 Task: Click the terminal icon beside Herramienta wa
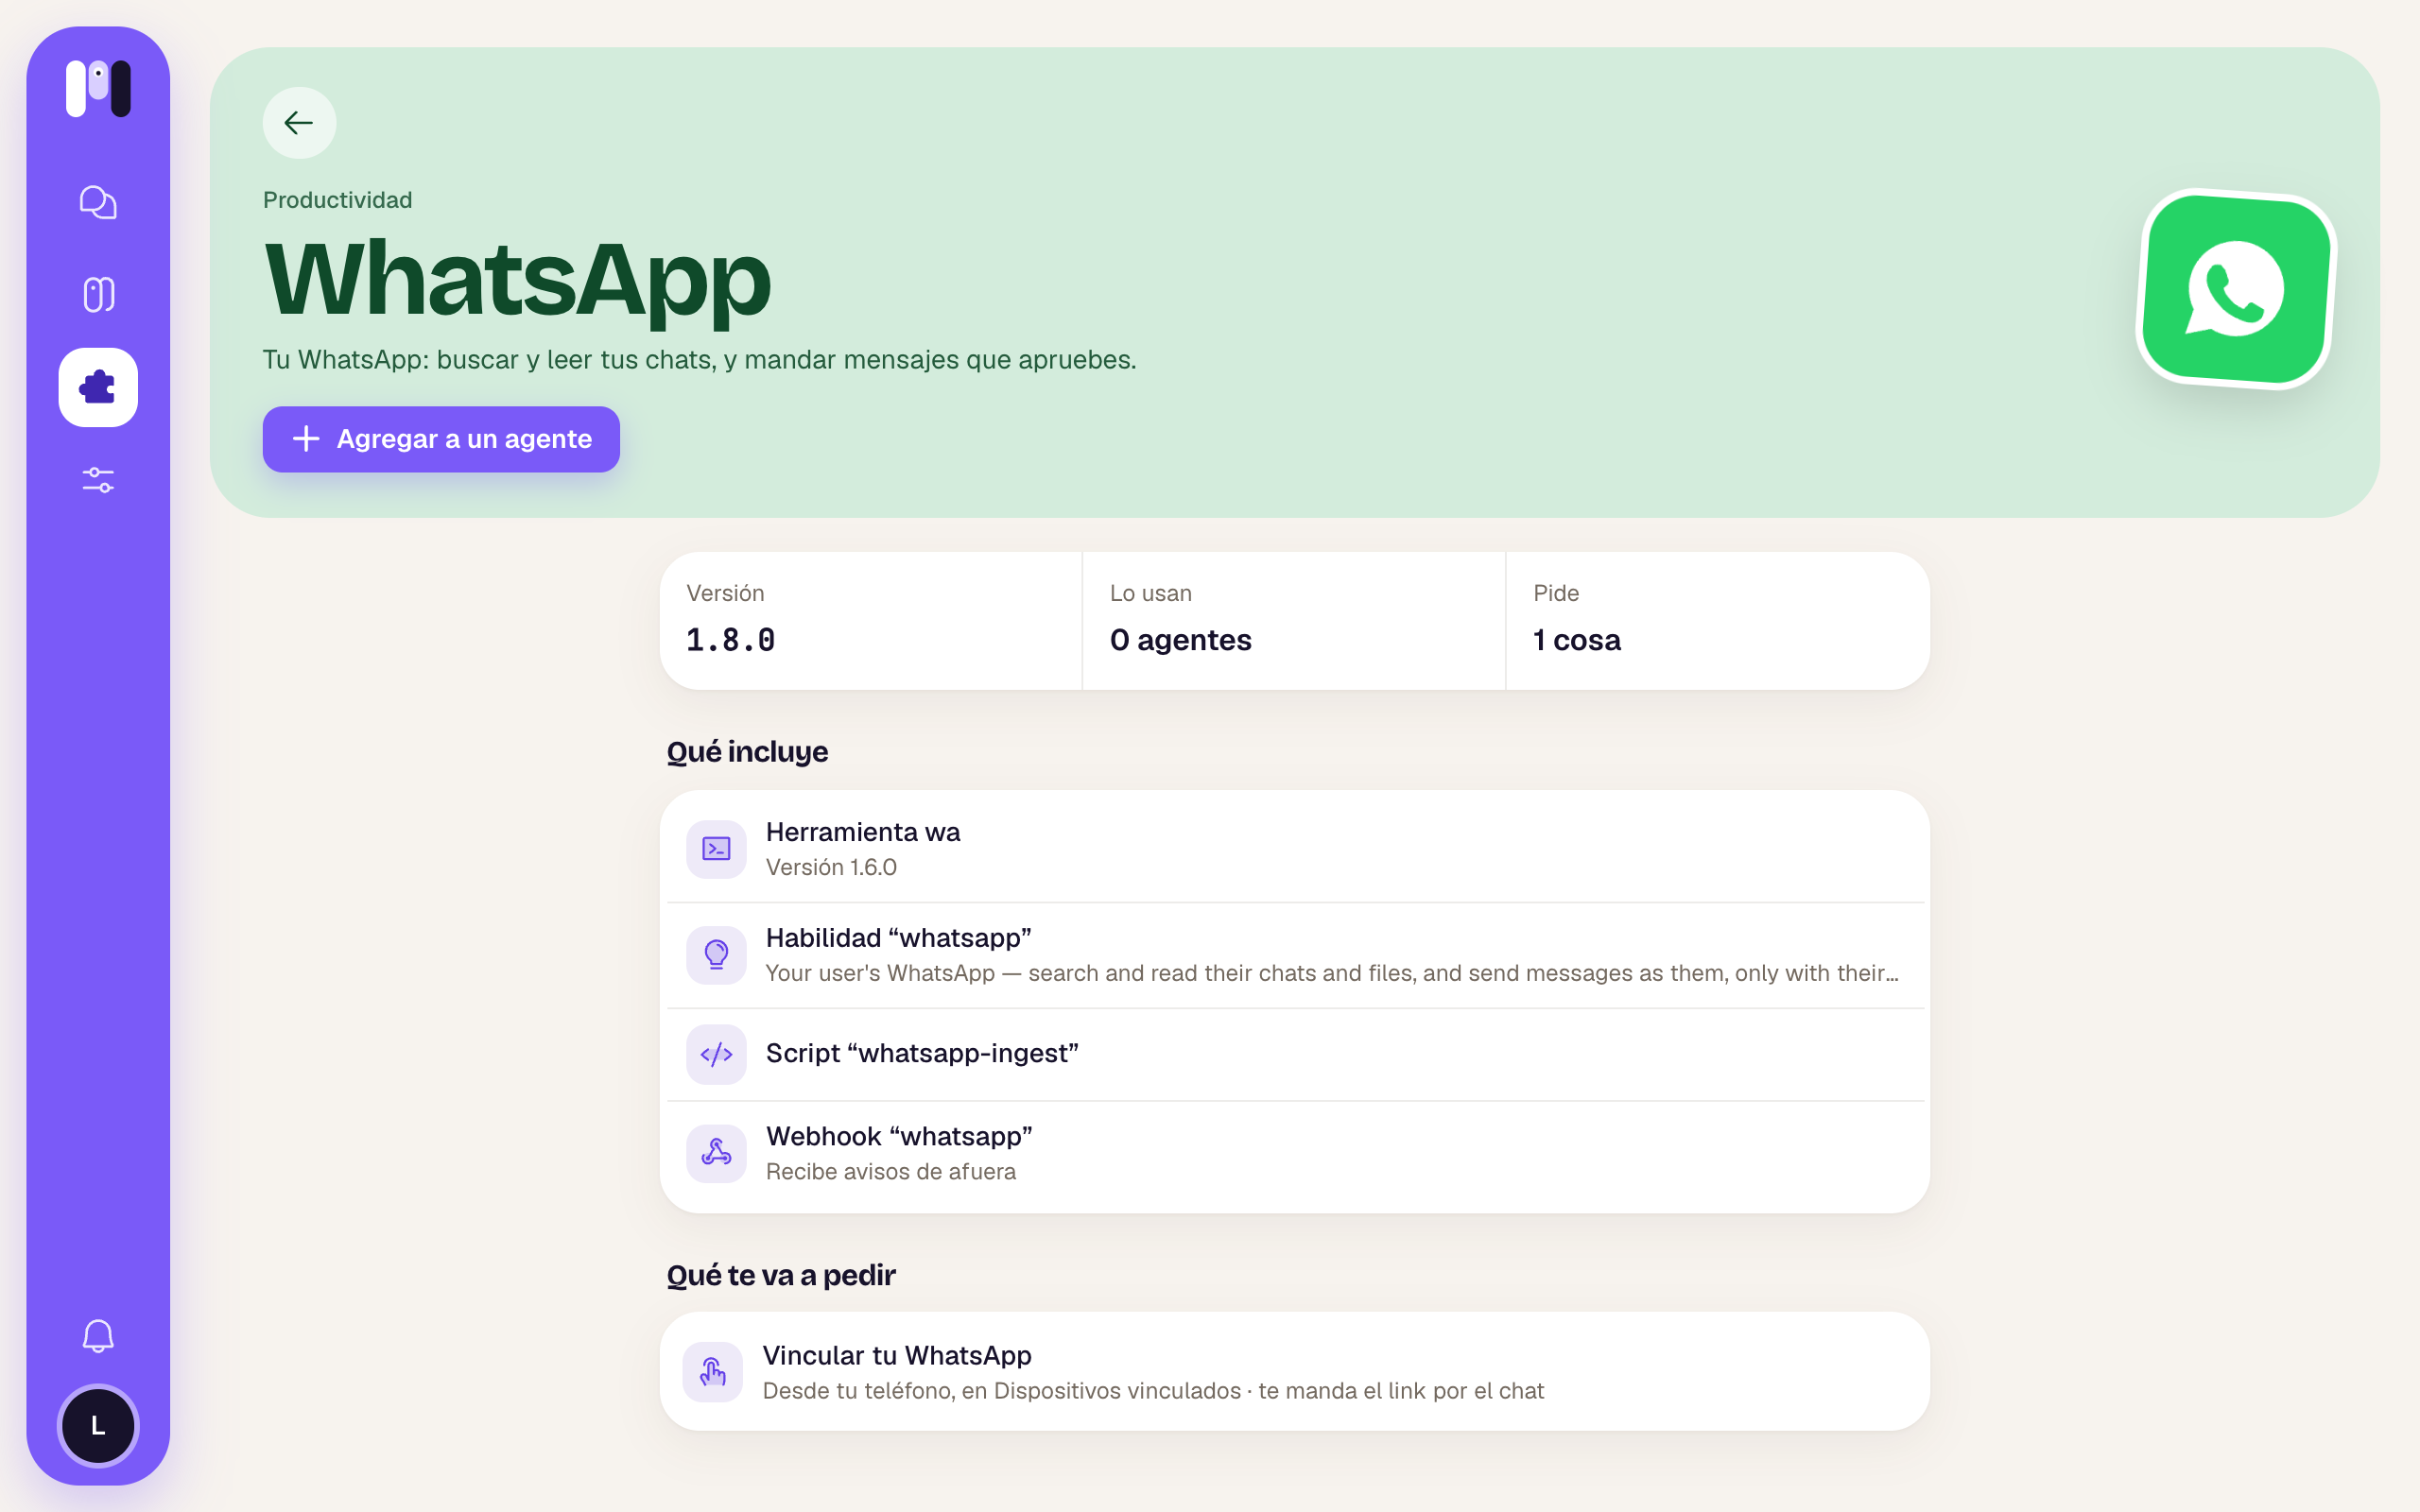[x=716, y=849]
